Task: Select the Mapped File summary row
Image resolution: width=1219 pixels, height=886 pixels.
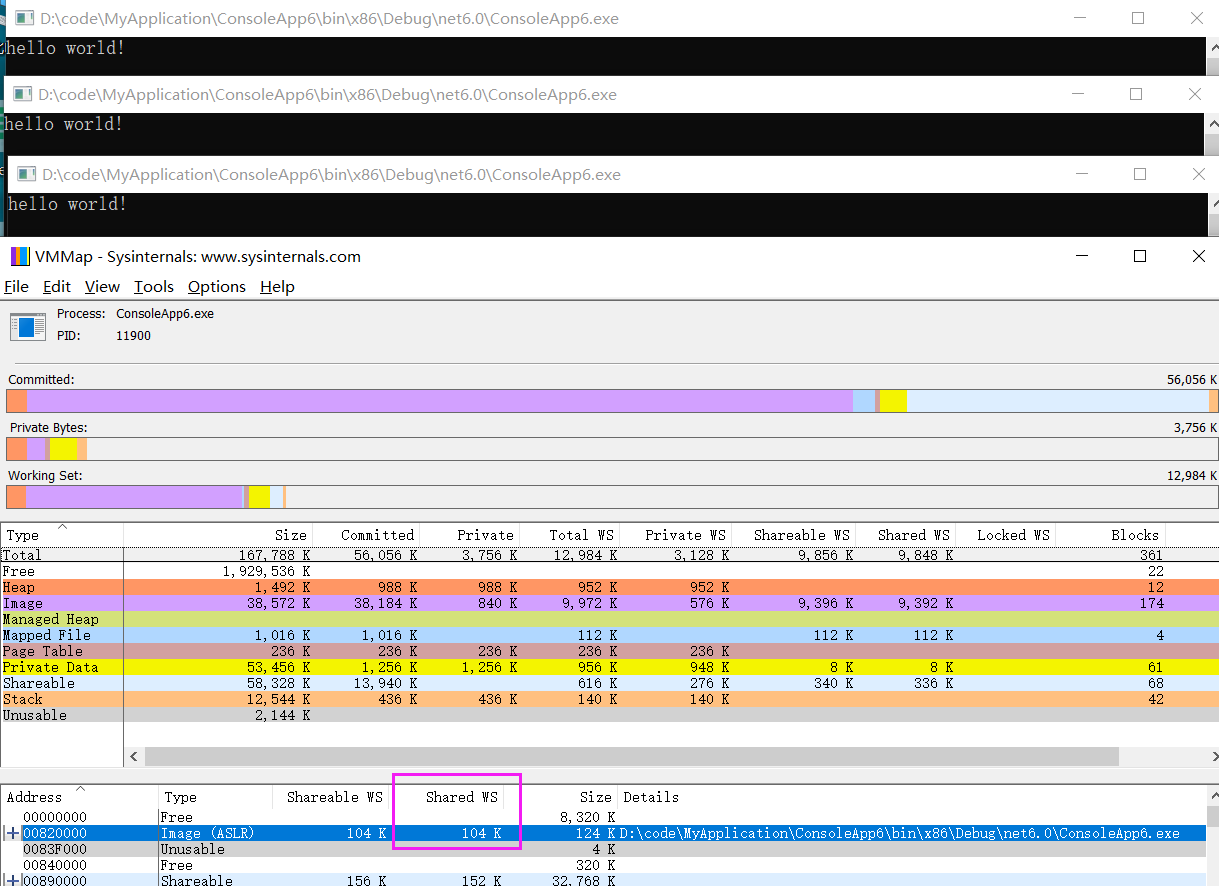Action: pyautogui.click(x=609, y=635)
